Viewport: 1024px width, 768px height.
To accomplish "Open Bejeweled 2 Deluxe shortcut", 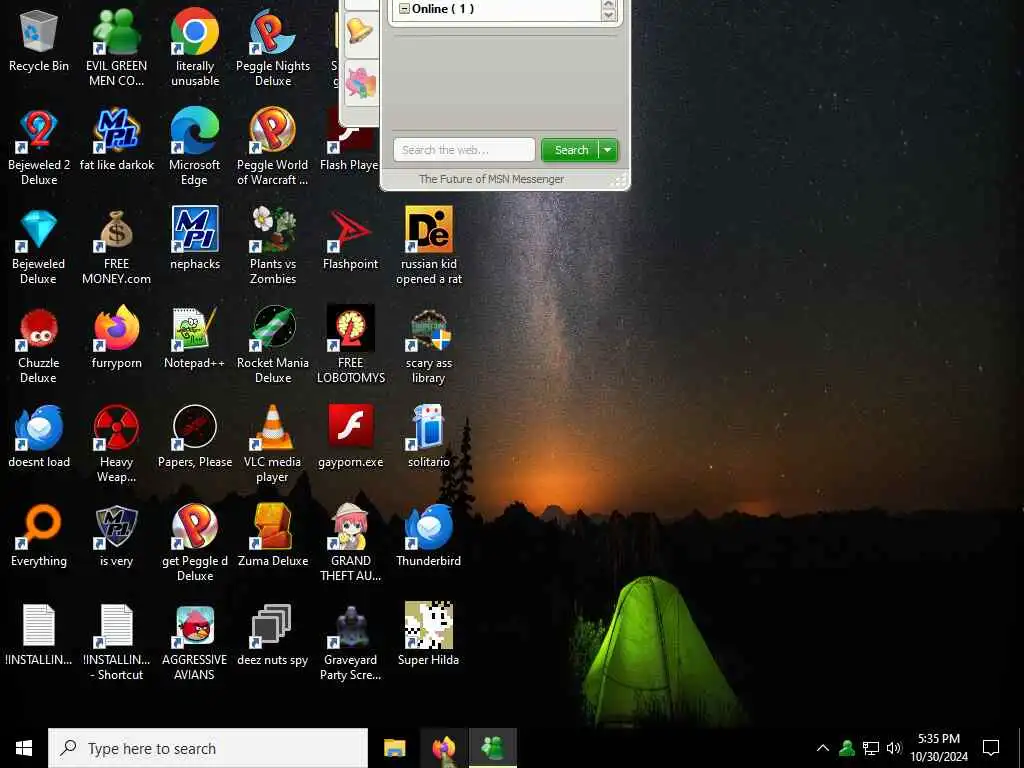I will point(39,148).
